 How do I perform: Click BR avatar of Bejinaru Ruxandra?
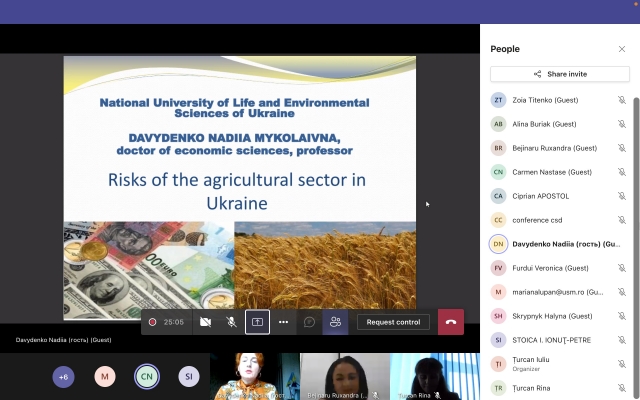pyautogui.click(x=498, y=148)
